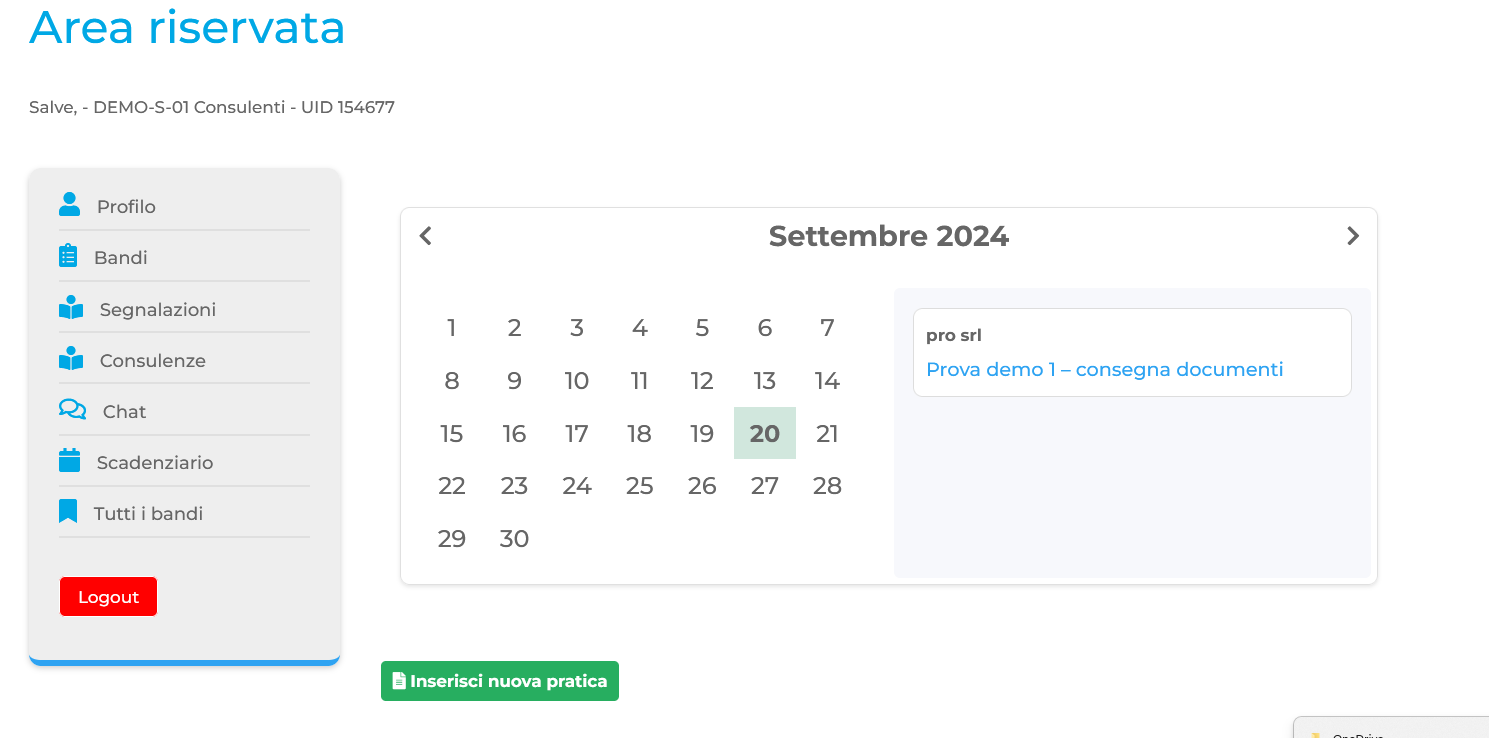This screenshot has width=1489, height=738.
Task: Select the Profilo person icon
Action: [68, 203]
